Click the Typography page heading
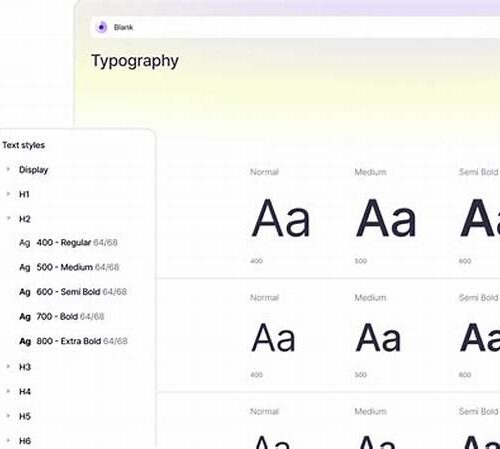The height and width of the screenshot is (449, 500). (135, 61)
